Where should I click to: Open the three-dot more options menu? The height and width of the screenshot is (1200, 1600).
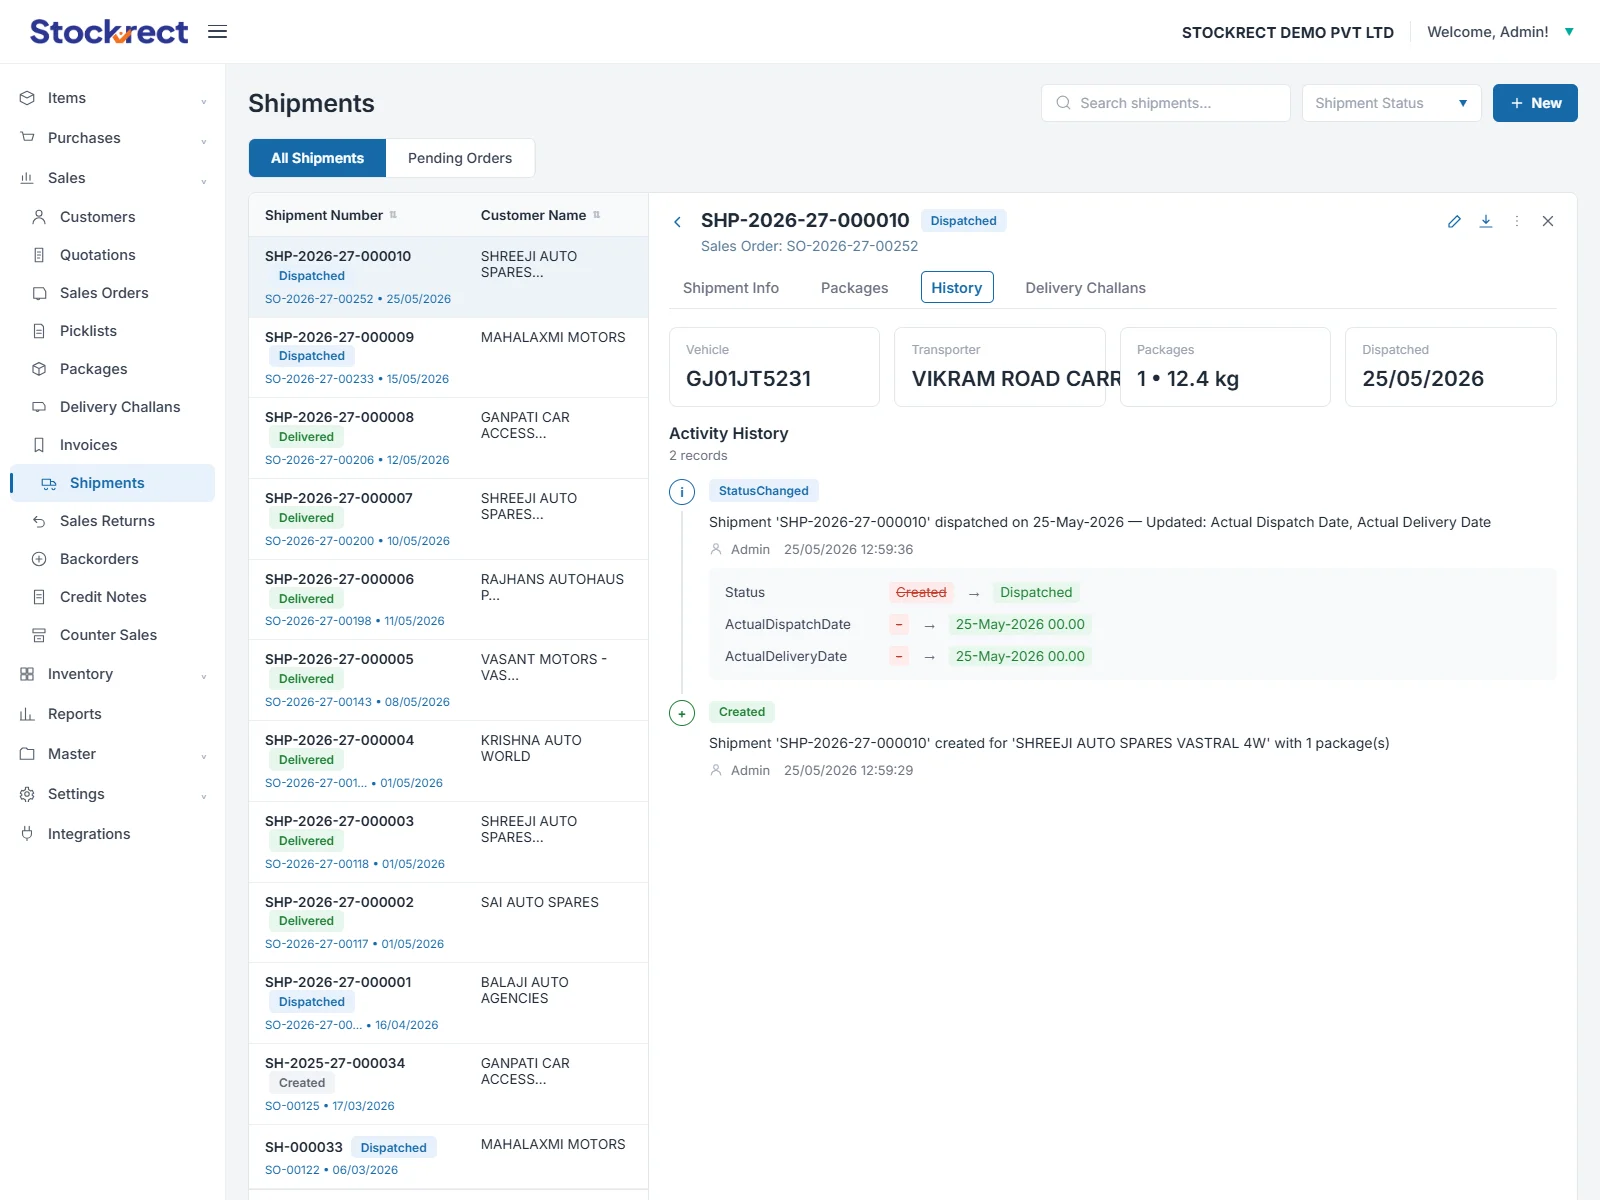[x=1517, y=221]
